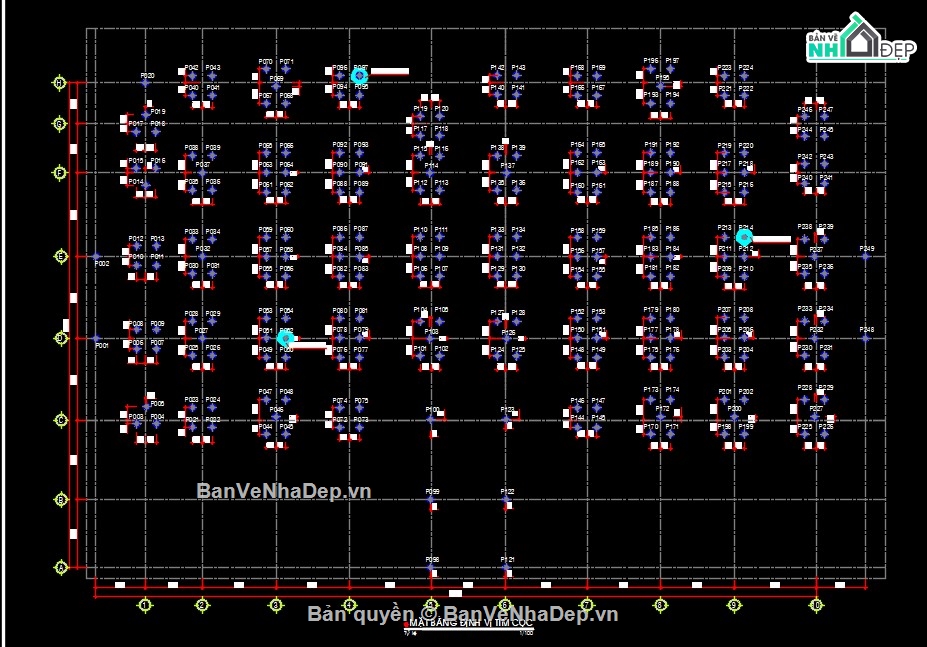The height and width of the screenshot is (647, 927).
Task: Click grid axis bubble A
Action: [x=61, y=568]
